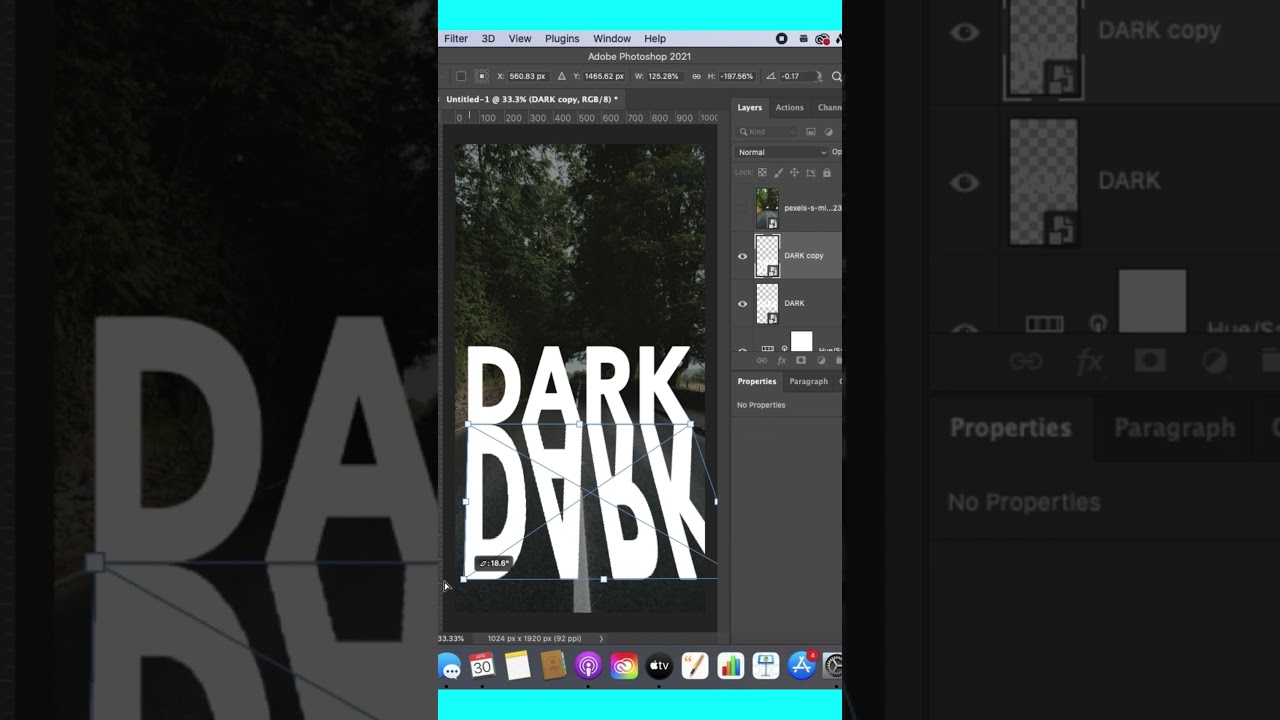Open the Plugins menu
1280x720 pixels.
point(562,39)
